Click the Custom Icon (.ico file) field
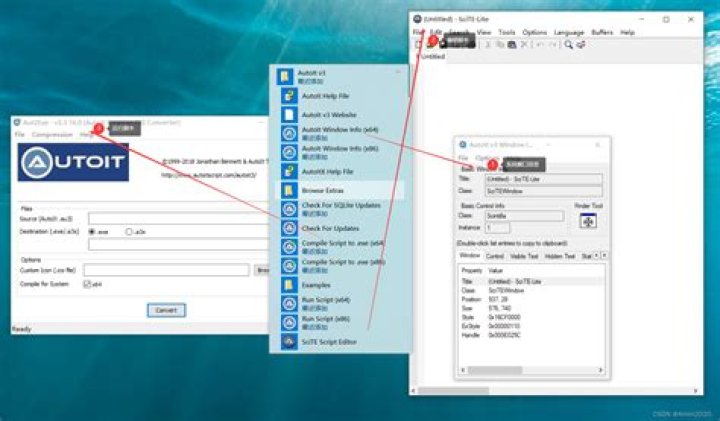Image resolution: width=720 pixels, height=421 pixels. pyautogui.click(x=166, y=270)
